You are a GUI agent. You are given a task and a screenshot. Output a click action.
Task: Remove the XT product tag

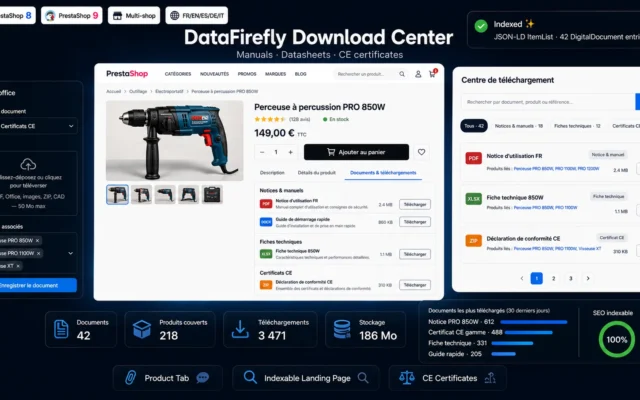[x=18, y=266]
